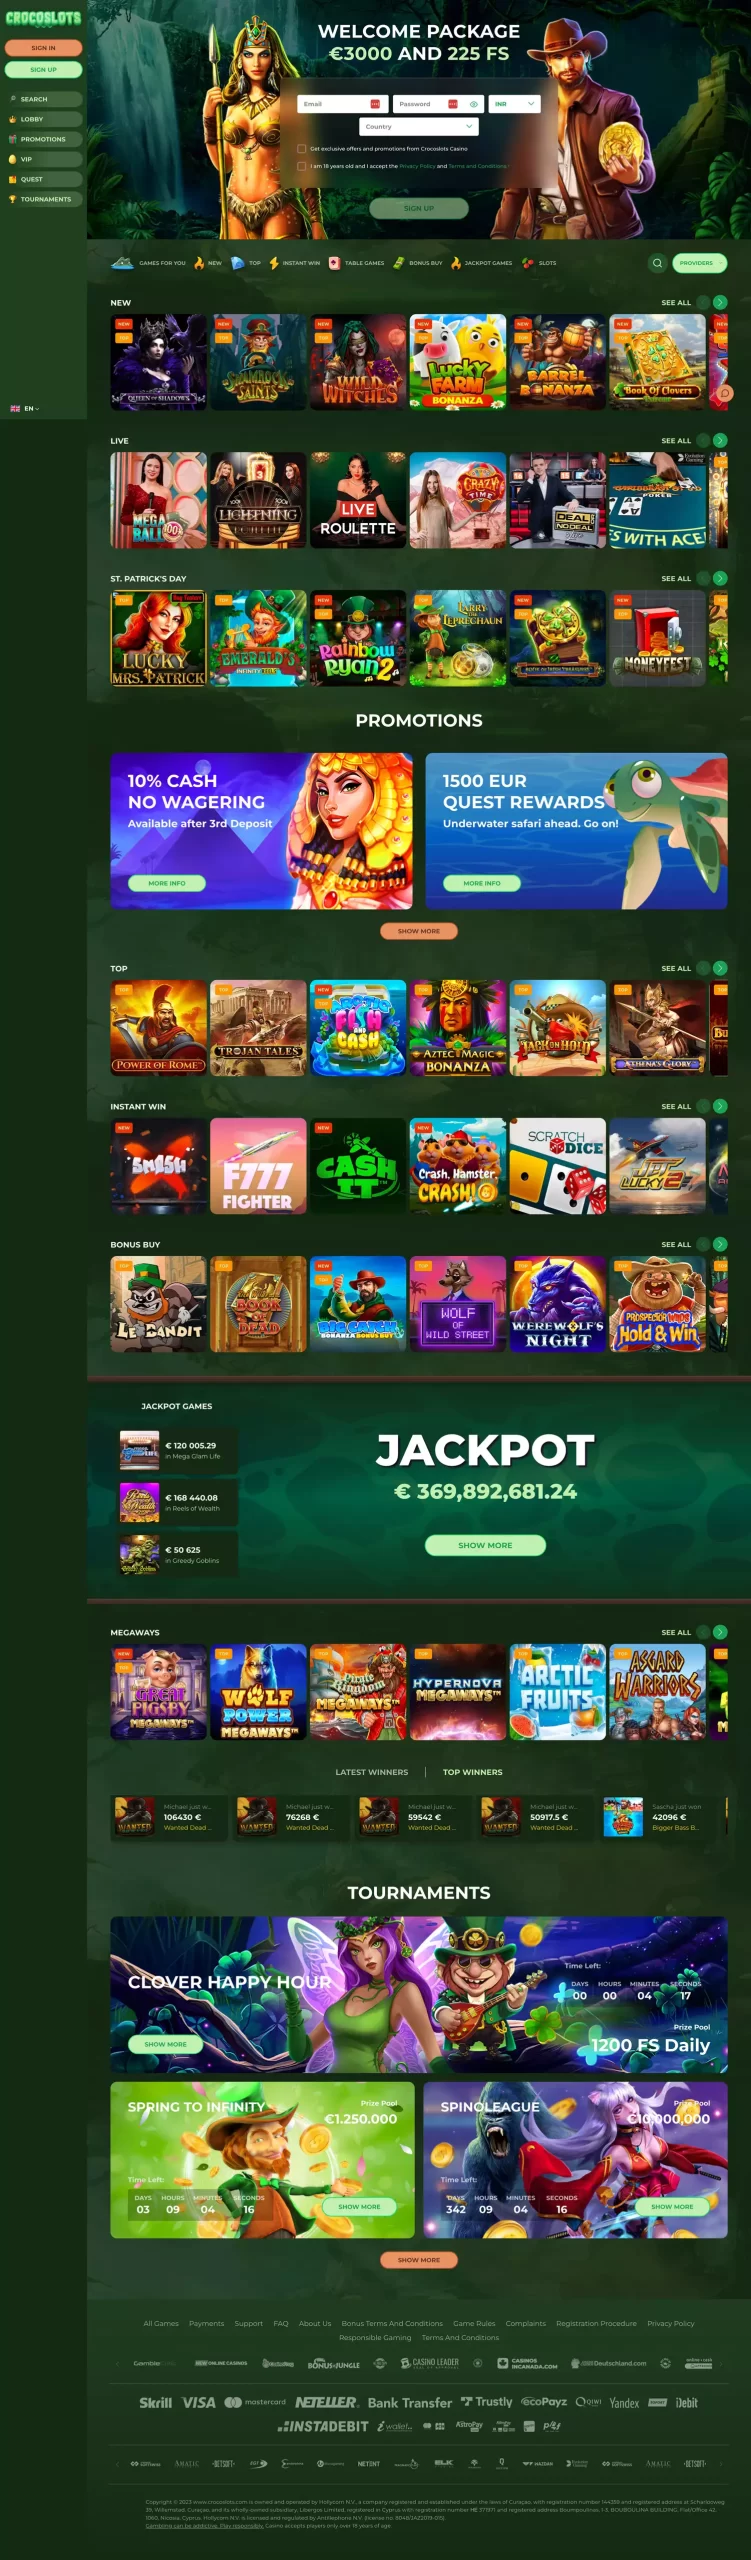
Task: Select the Instant Win lightning icon
Action: [274, 263]
